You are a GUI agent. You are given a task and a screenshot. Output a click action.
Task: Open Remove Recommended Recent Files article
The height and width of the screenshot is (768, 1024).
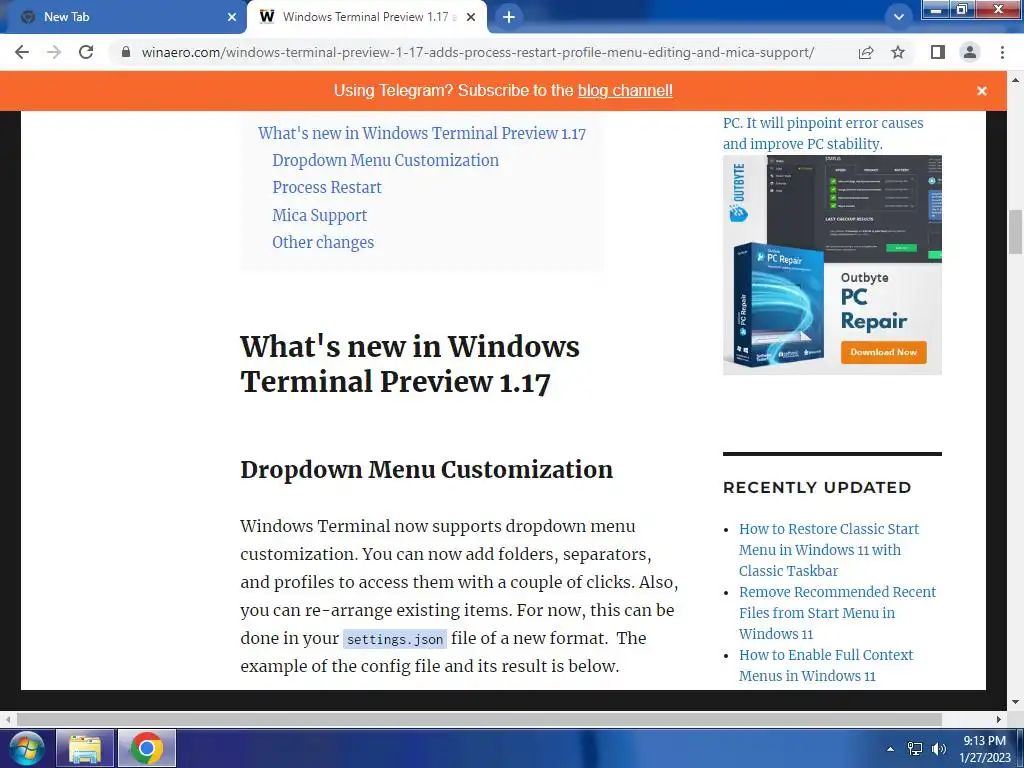(837, 613)
